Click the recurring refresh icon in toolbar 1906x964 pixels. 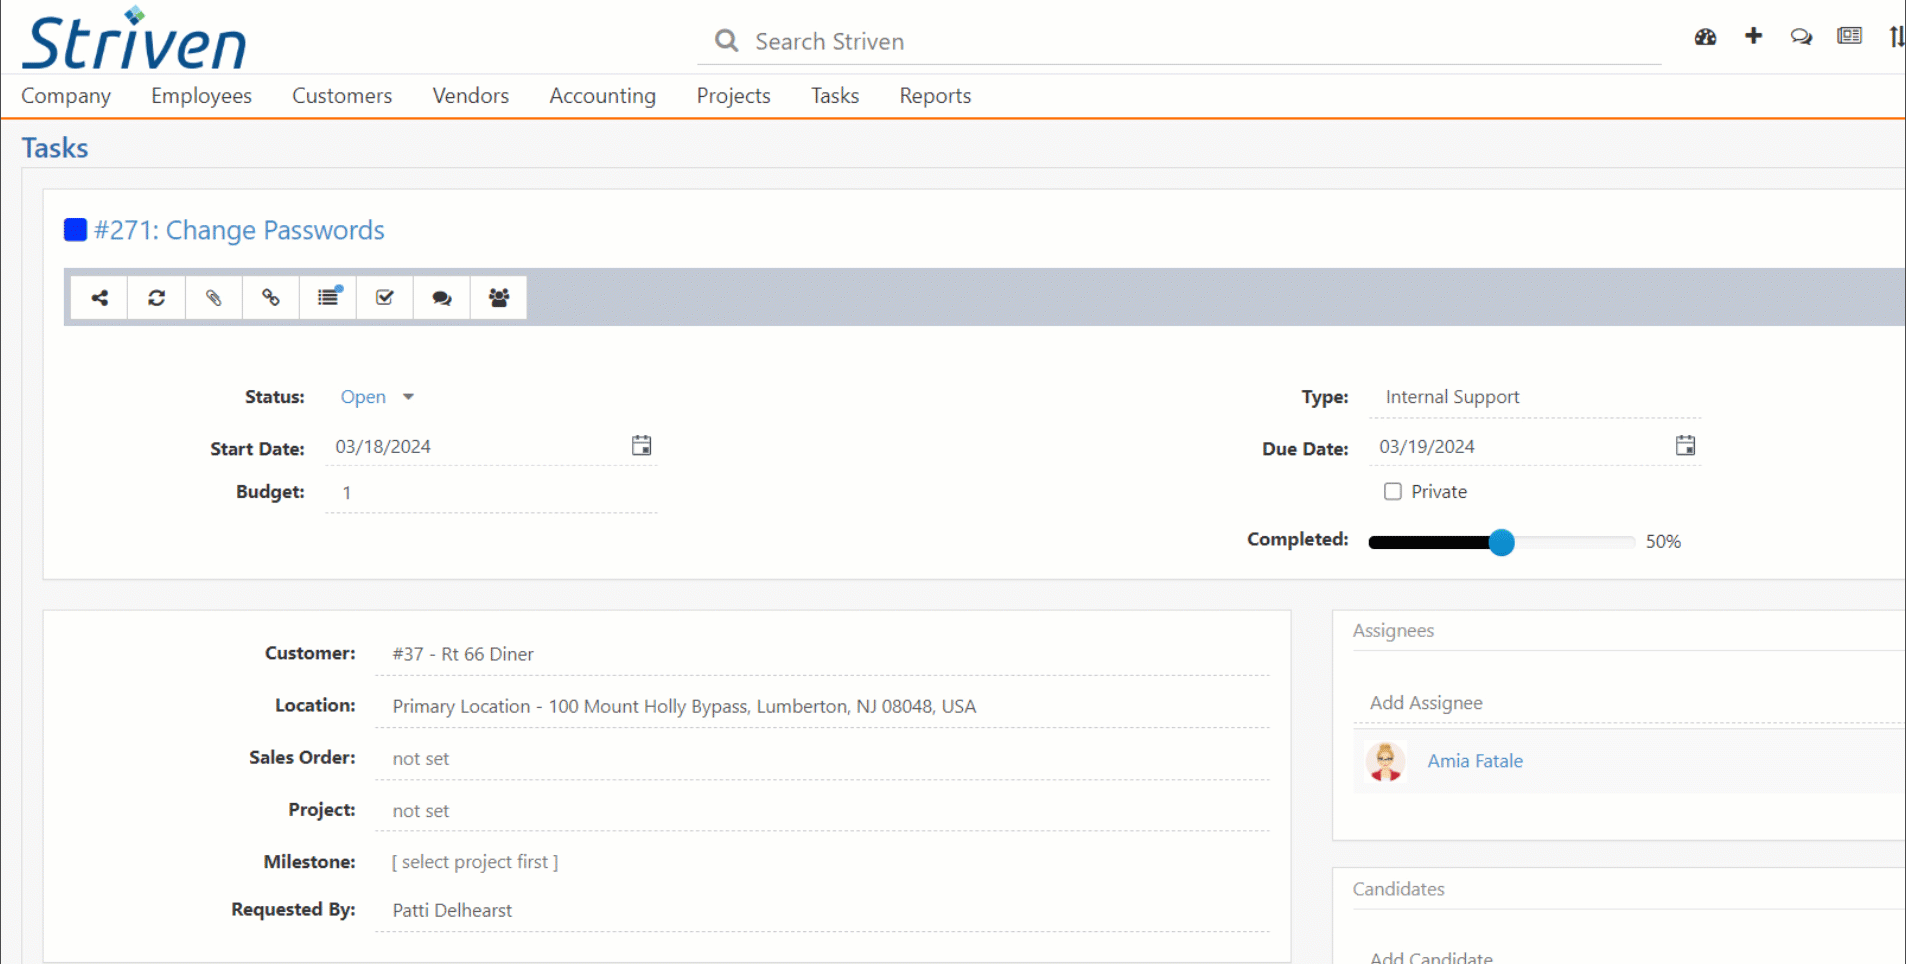tap(156, 297)
